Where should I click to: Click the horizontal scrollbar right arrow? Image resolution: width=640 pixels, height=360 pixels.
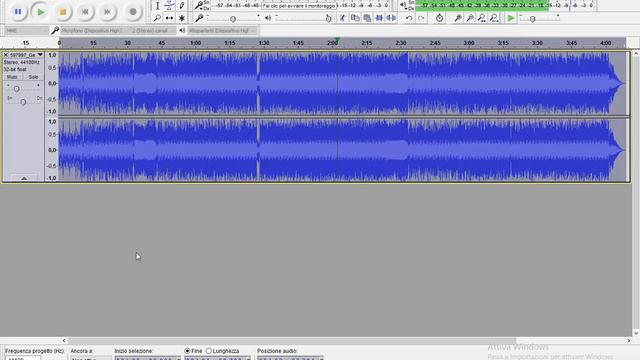pos(629,340)
